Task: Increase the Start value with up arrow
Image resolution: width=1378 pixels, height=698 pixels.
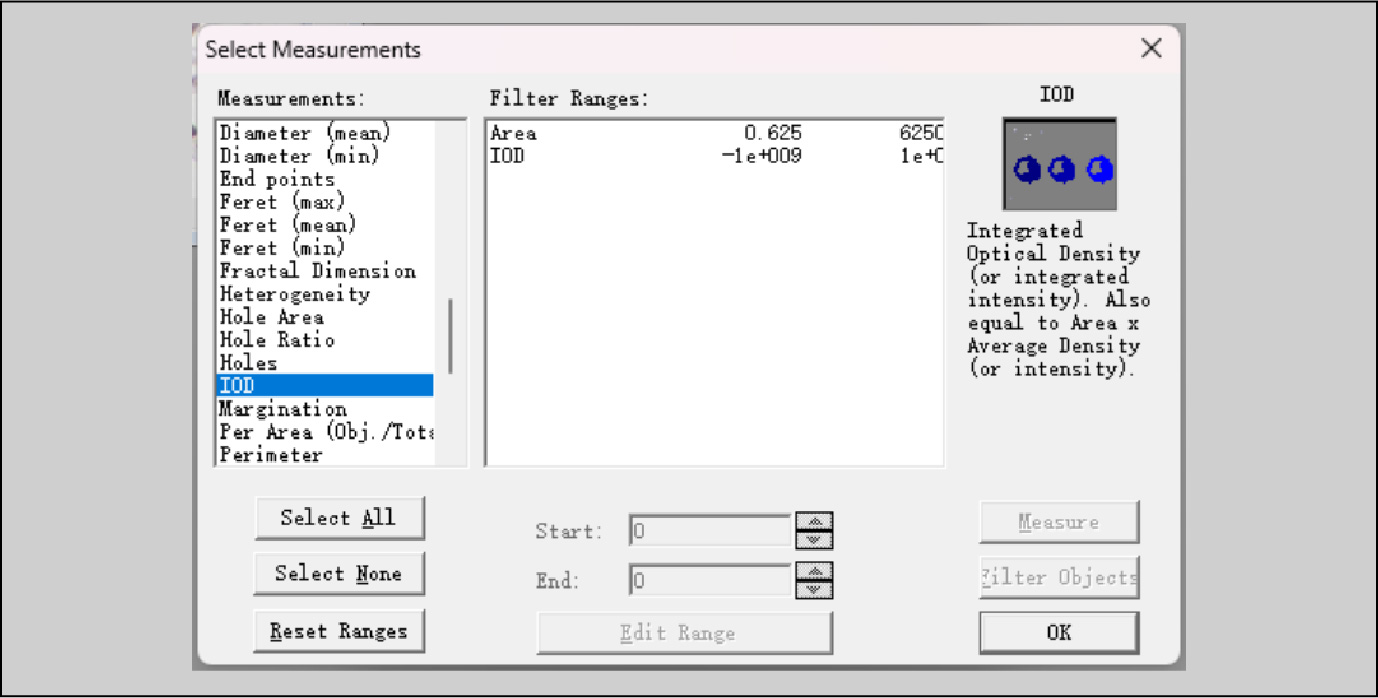Action: [814, 521]
